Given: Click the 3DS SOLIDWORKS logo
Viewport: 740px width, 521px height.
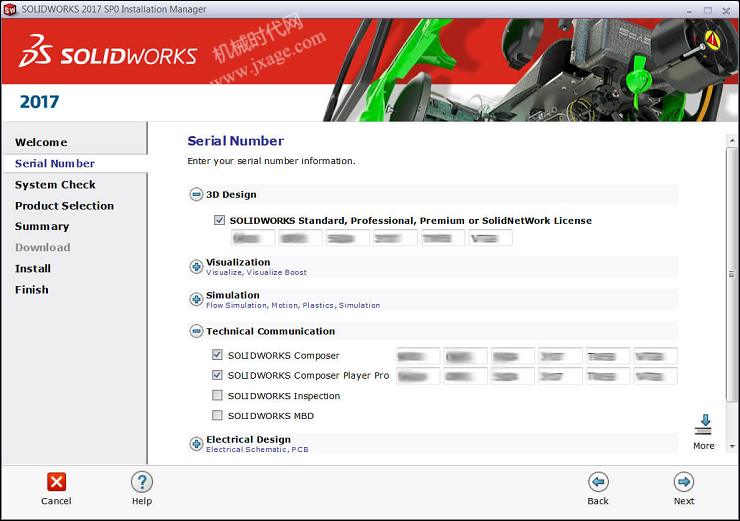Looking at the screenshot, I should tap(108, 51).
